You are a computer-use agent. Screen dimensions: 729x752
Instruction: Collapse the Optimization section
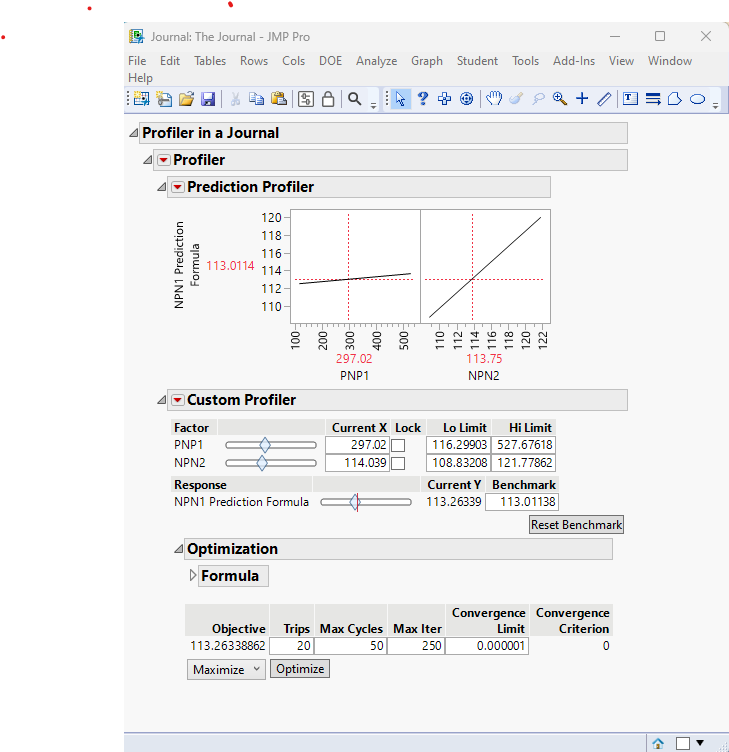tap(178, 549)
